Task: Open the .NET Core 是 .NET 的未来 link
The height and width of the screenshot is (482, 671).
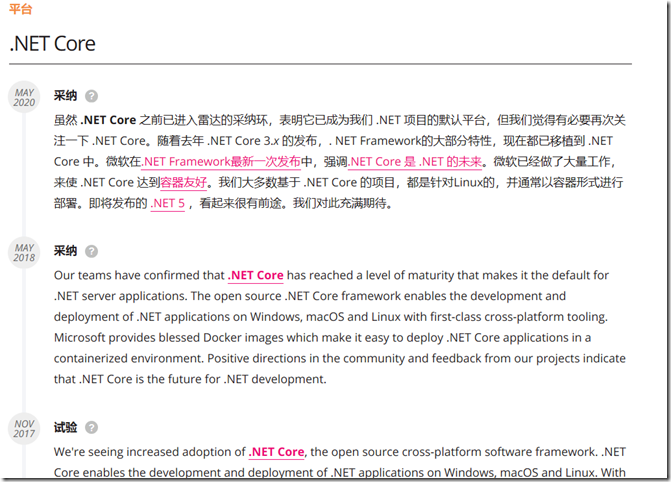Action: [x=415, y=162]
